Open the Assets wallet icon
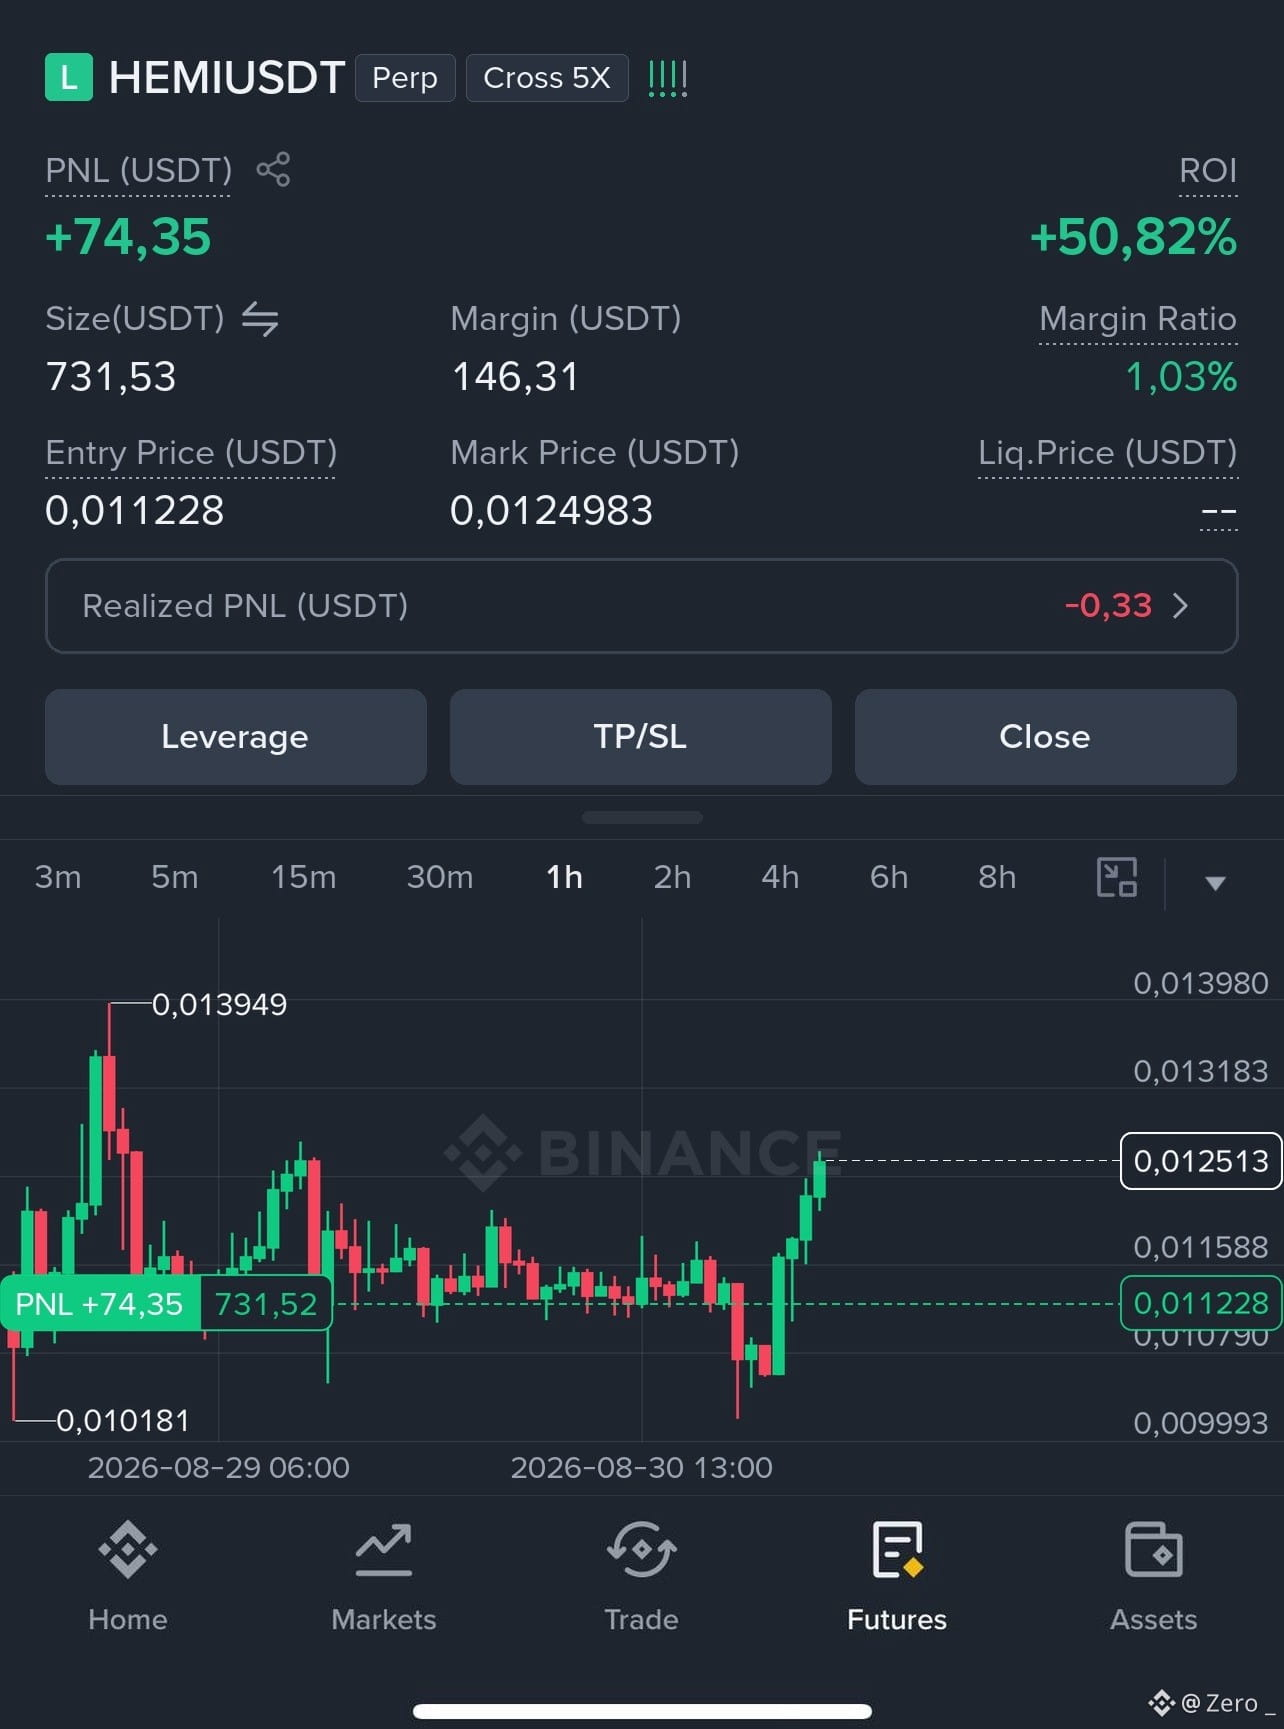Image resolution: width=1284 pixels, height=1729 pixels. (x=1154, y=1550)
